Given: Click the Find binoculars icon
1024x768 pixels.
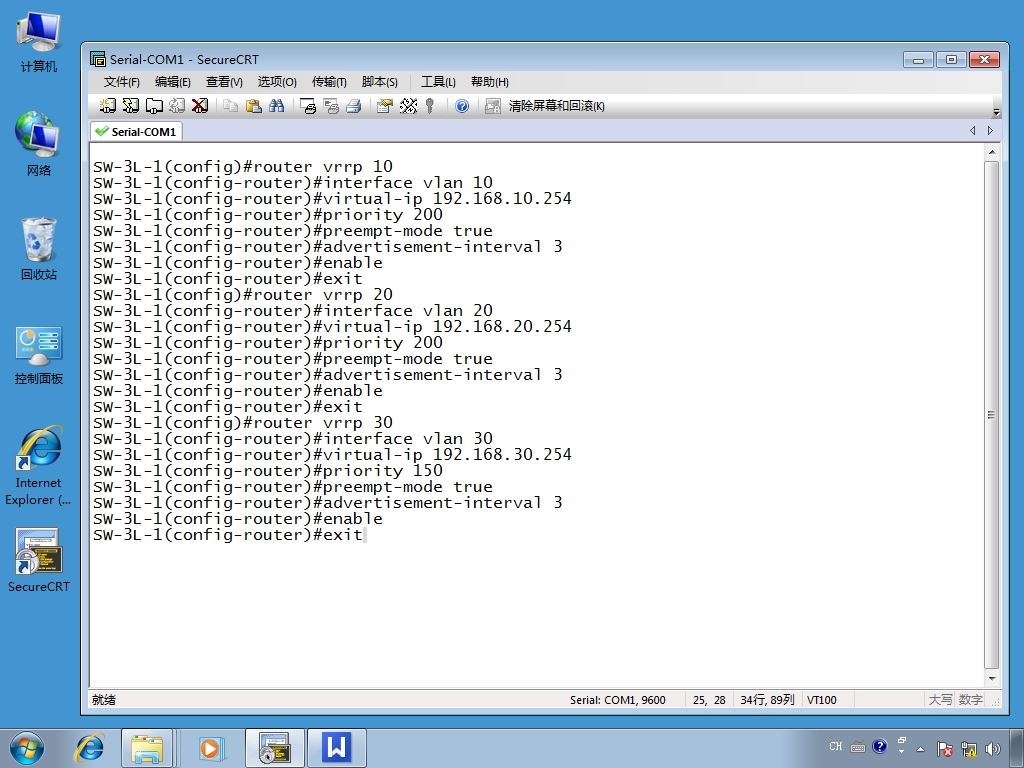Looking at the screenshot, I should (x=276, y=106).
